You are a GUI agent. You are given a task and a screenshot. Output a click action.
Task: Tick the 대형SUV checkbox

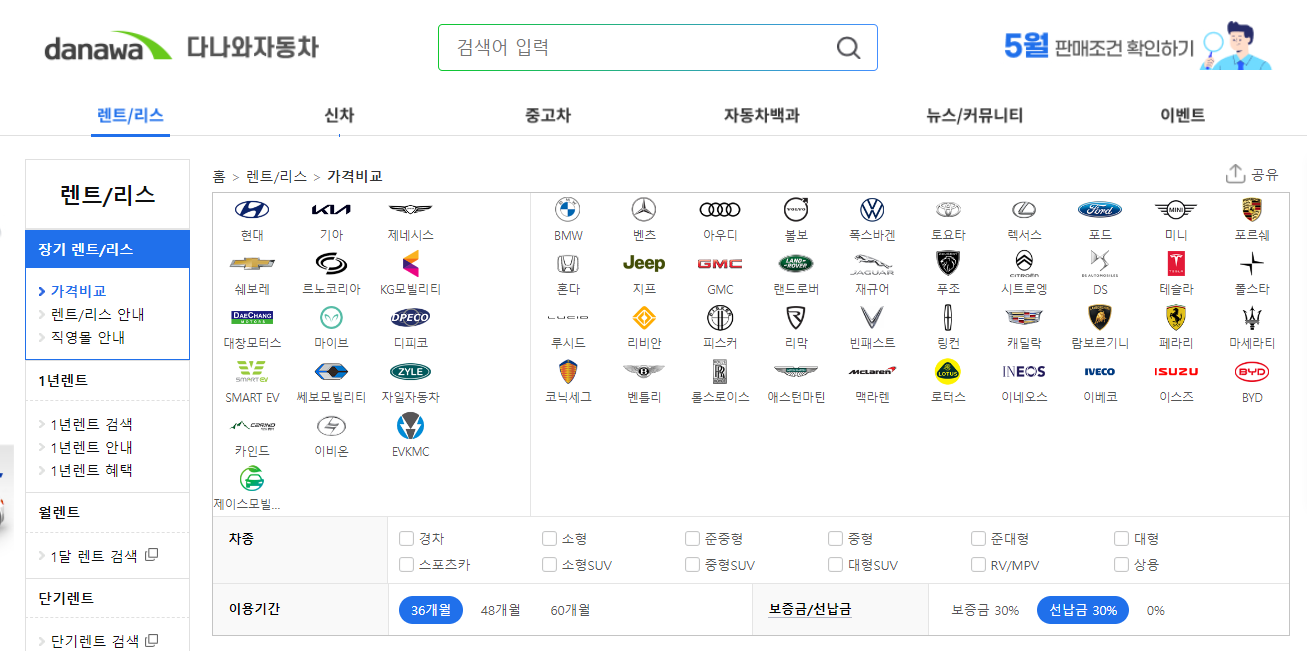click(x=835, y=565)
